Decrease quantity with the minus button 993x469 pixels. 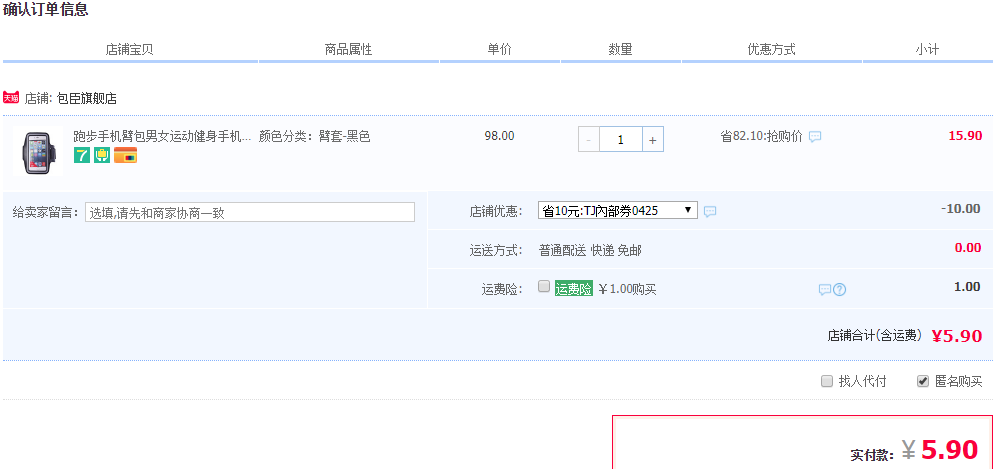coord(588,140)
